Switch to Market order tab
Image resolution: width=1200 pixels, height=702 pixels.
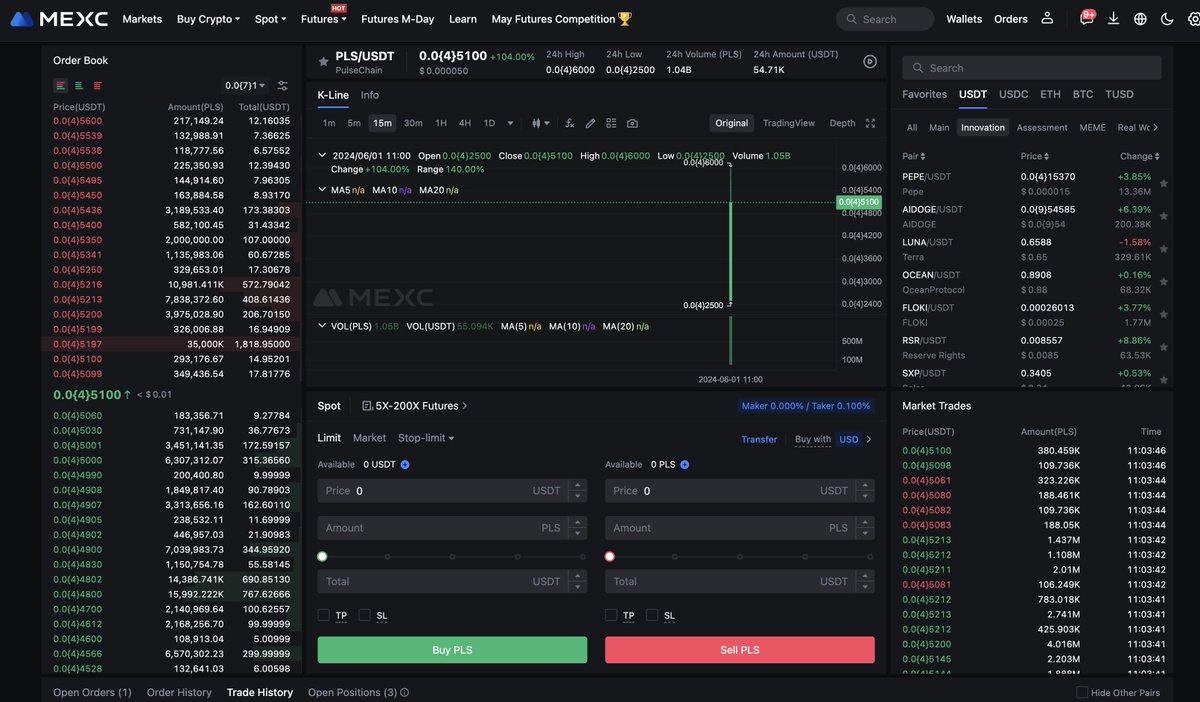tap(369, 438)
